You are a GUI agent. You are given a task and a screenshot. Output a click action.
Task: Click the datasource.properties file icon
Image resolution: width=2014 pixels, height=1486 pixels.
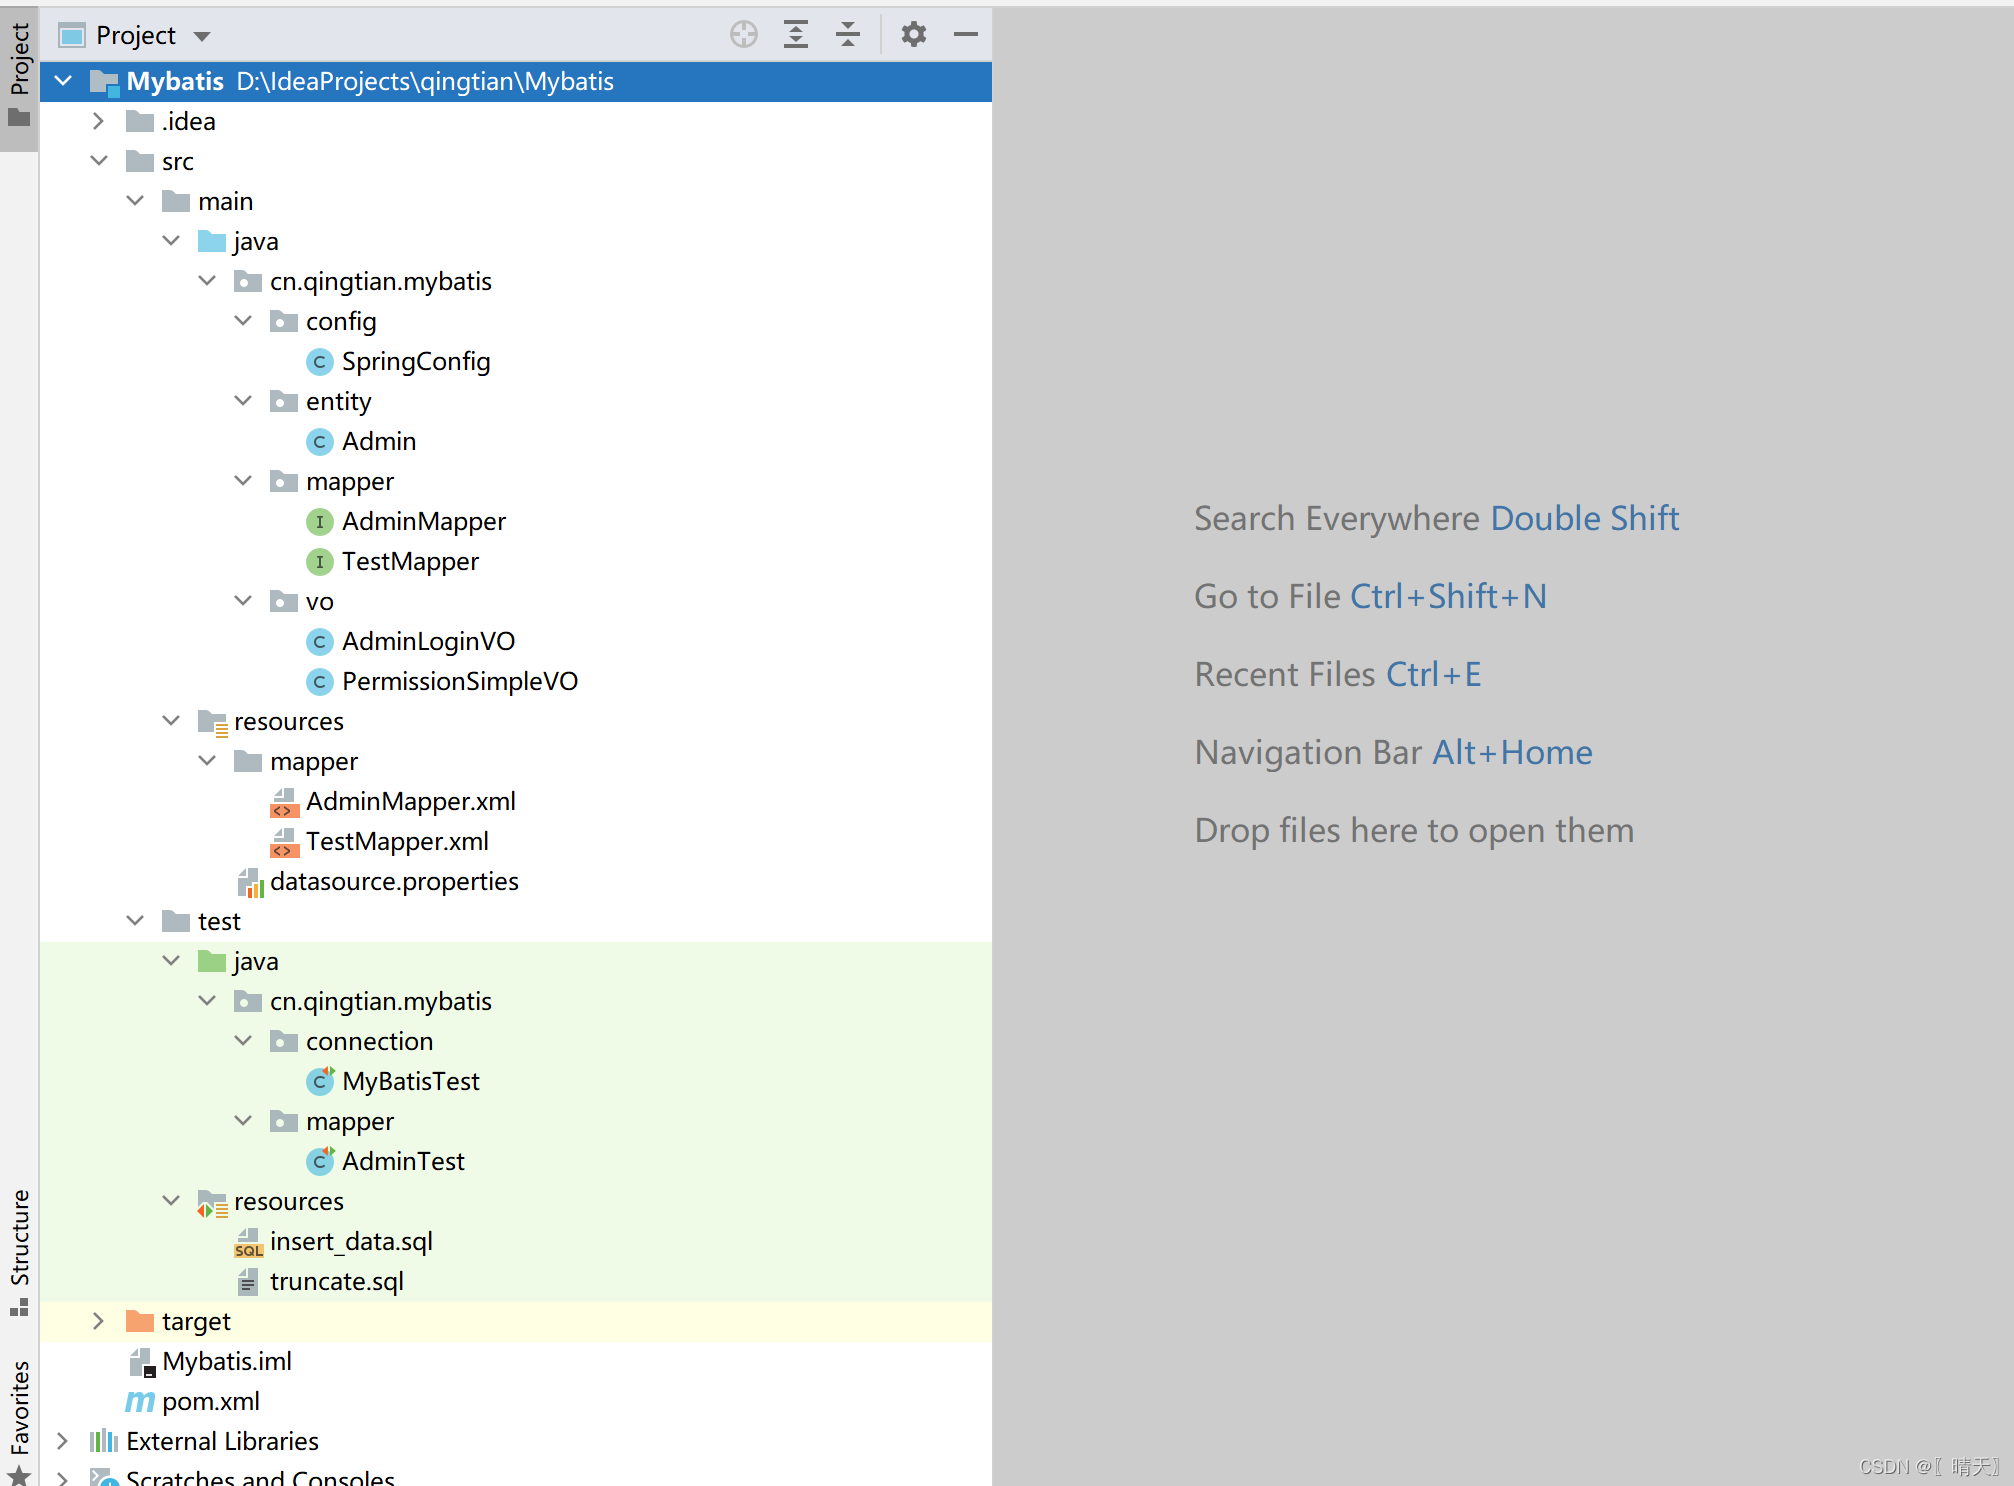click(250, 882)
